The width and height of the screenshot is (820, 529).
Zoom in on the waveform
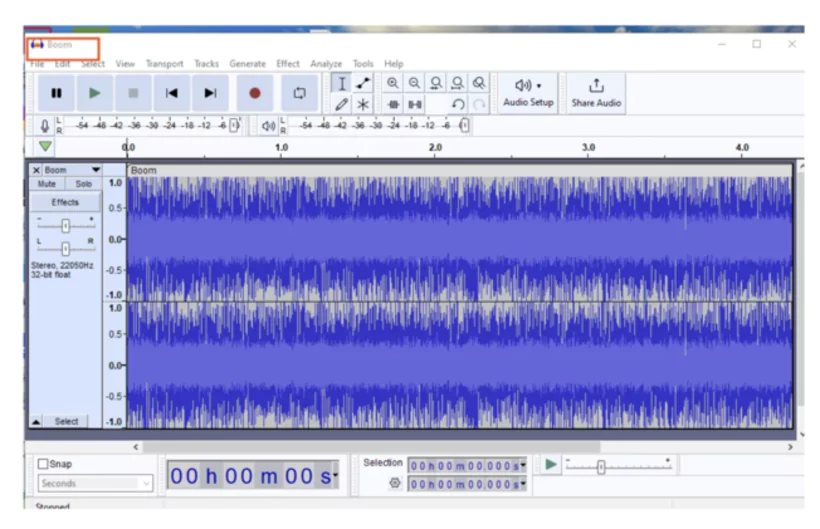pos(393,83)
